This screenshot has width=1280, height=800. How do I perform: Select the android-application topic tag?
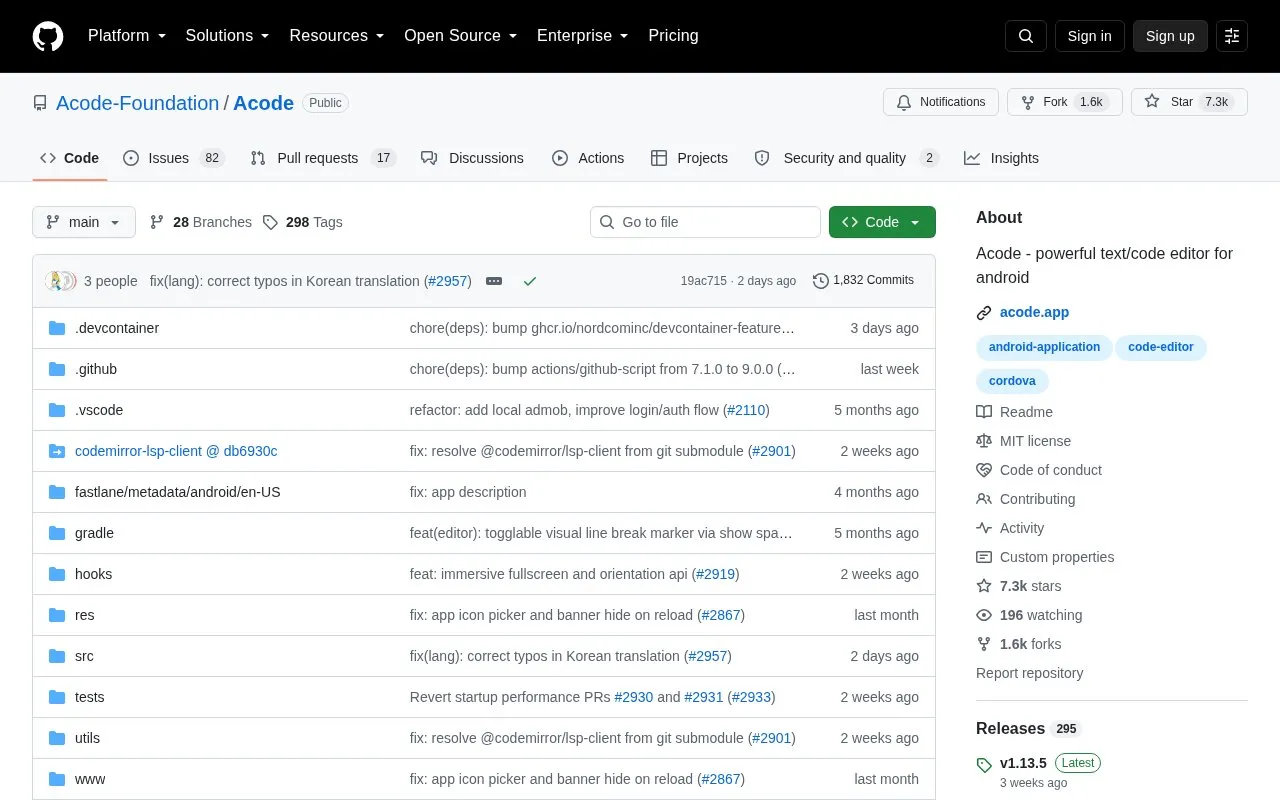[1044, 347]
